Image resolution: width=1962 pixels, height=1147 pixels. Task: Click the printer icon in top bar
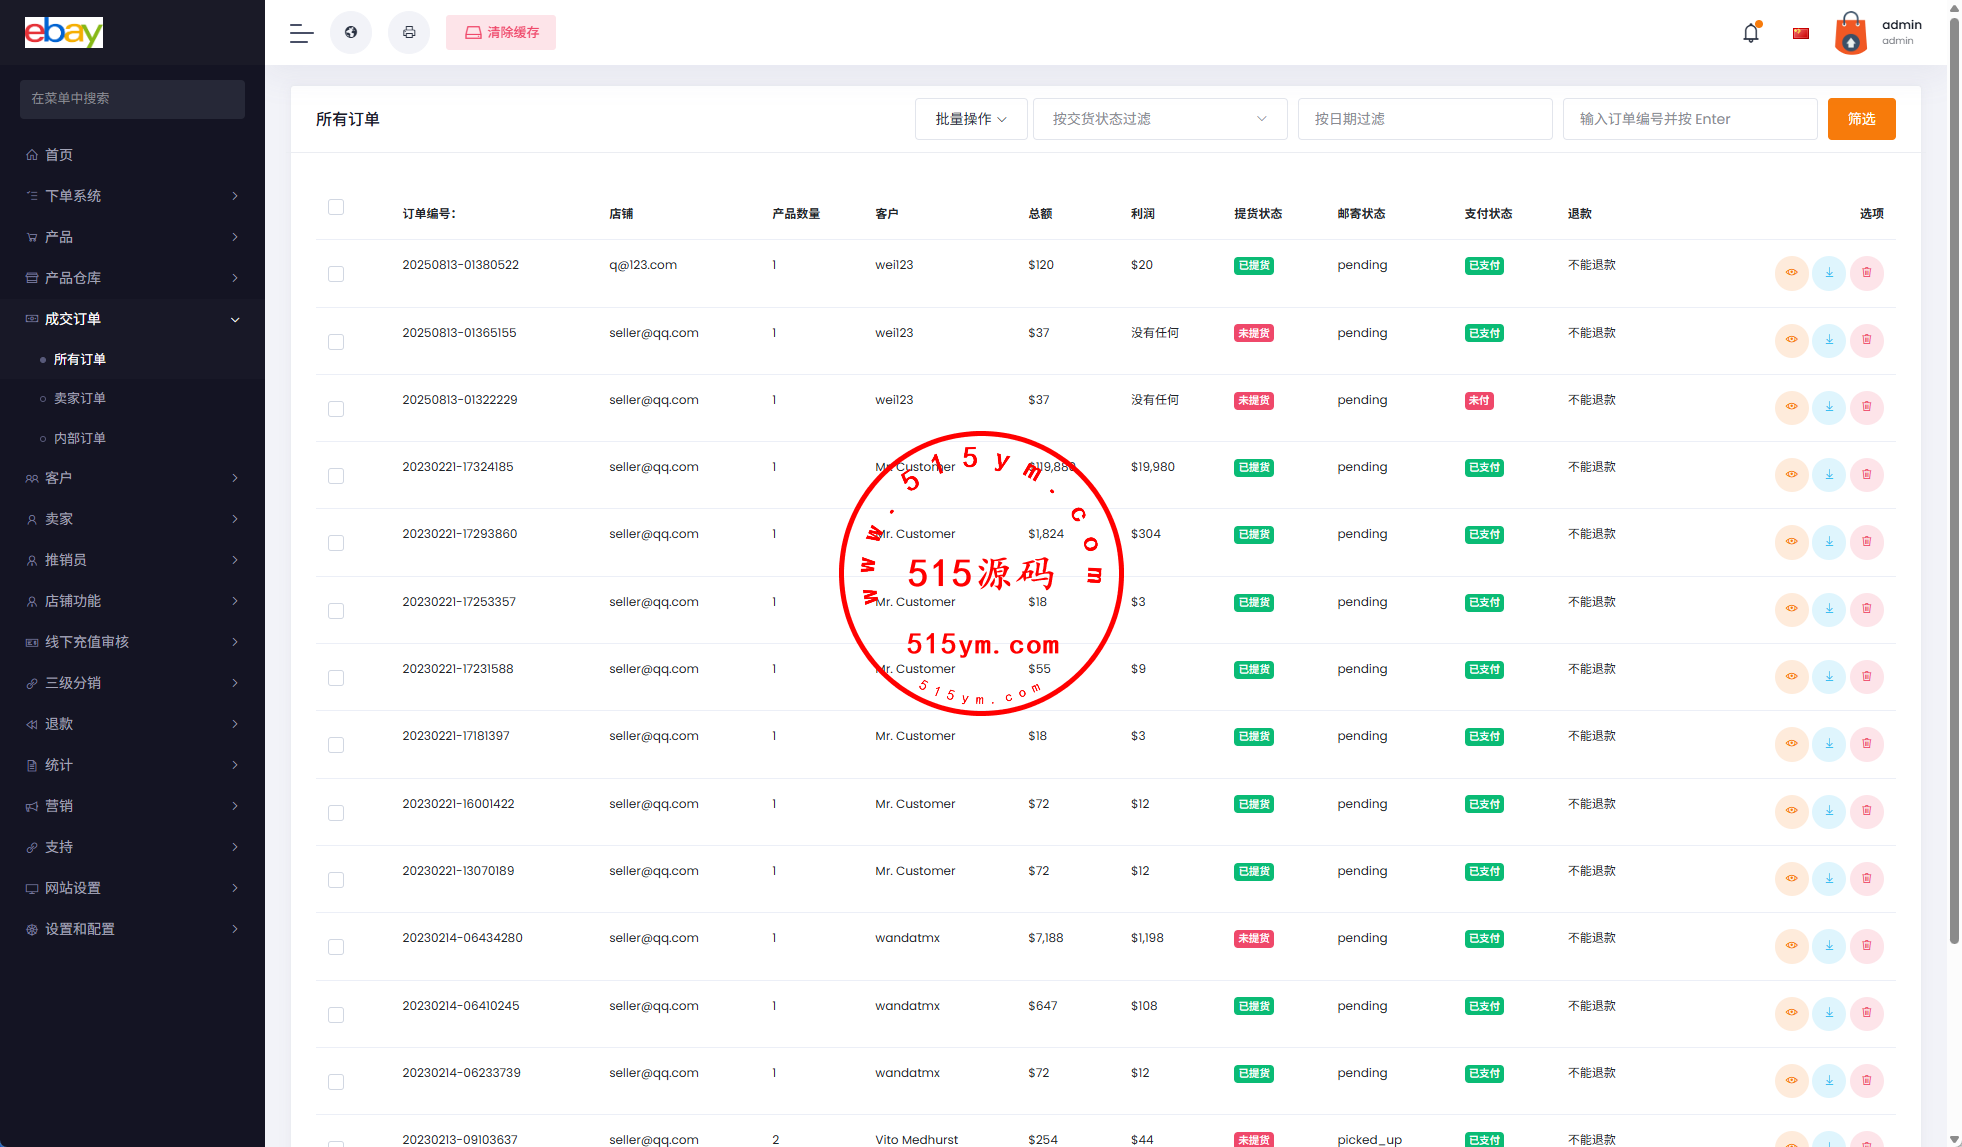coord(409,33)
